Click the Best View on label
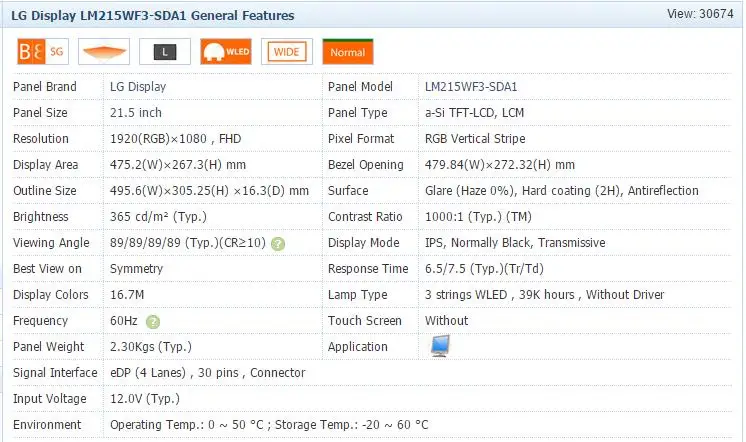The width and height of the screenshot is (746, 442). point(47,269)
